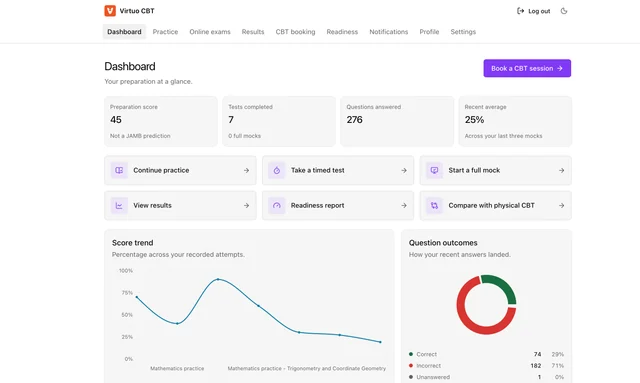Click the Tests completed card

click(279, 121)
